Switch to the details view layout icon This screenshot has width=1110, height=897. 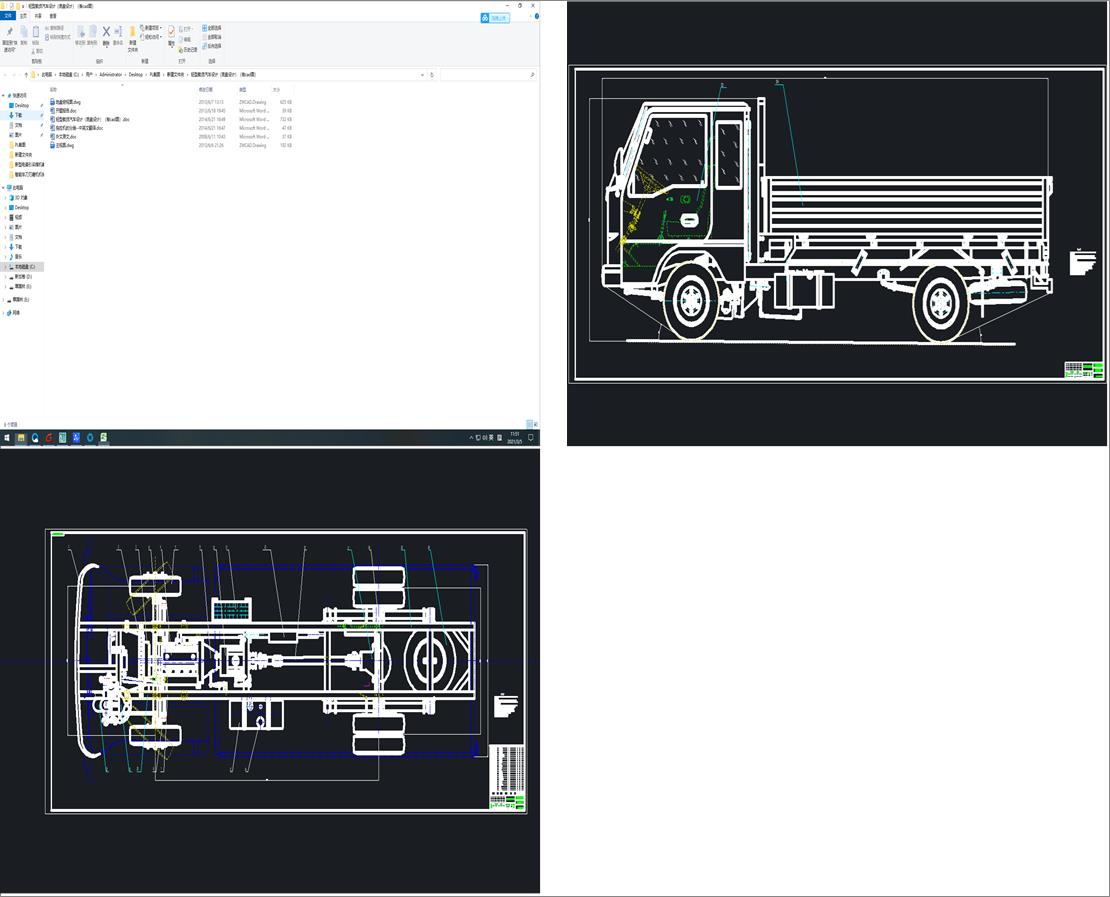coord(530,424)
